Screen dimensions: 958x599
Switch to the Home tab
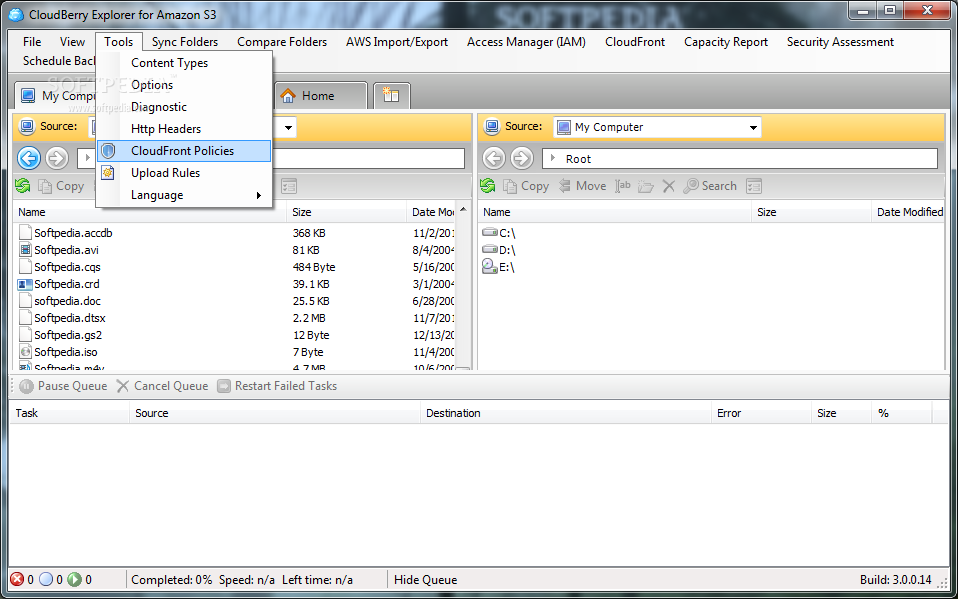[x=320, y=96]
